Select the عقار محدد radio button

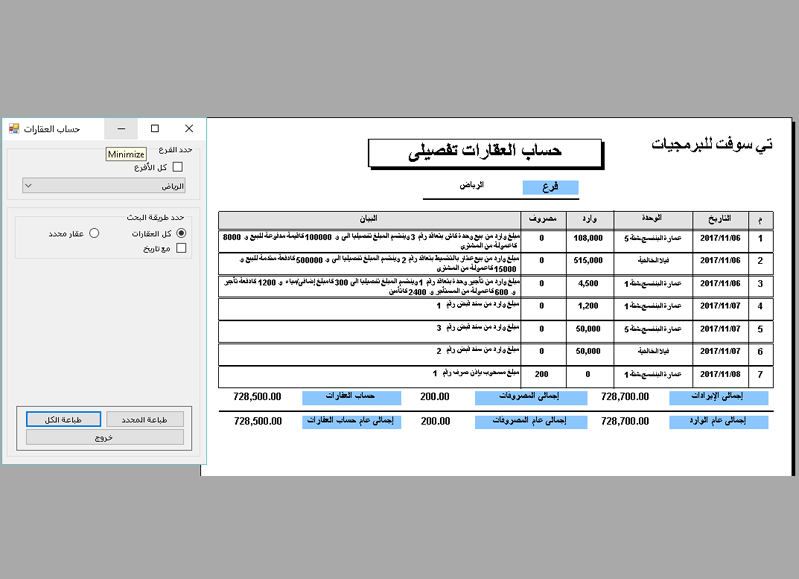click(x=94, y=233)
